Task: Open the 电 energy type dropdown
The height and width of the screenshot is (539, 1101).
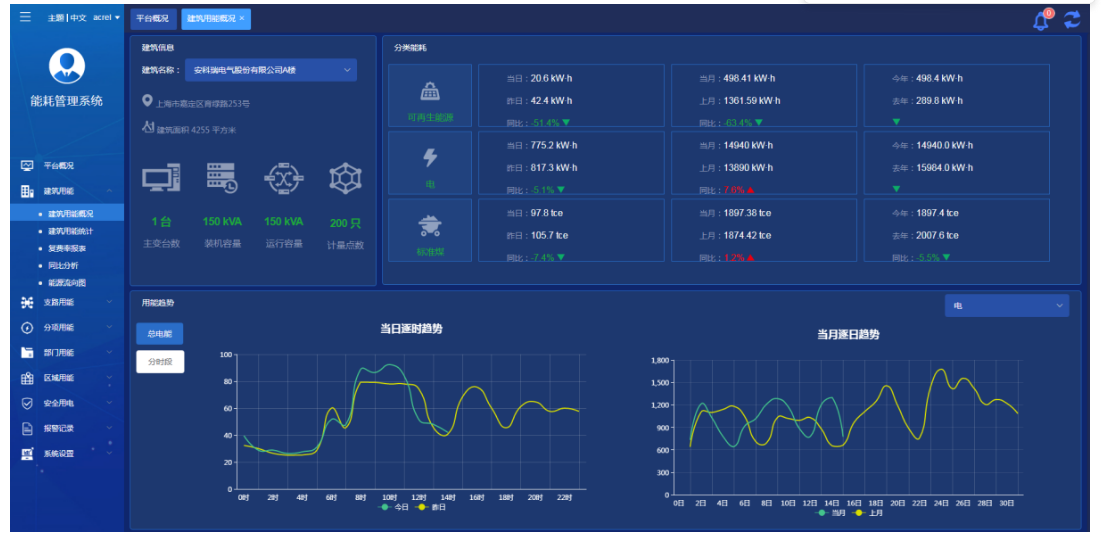Action: click(x=1006, y=306)
